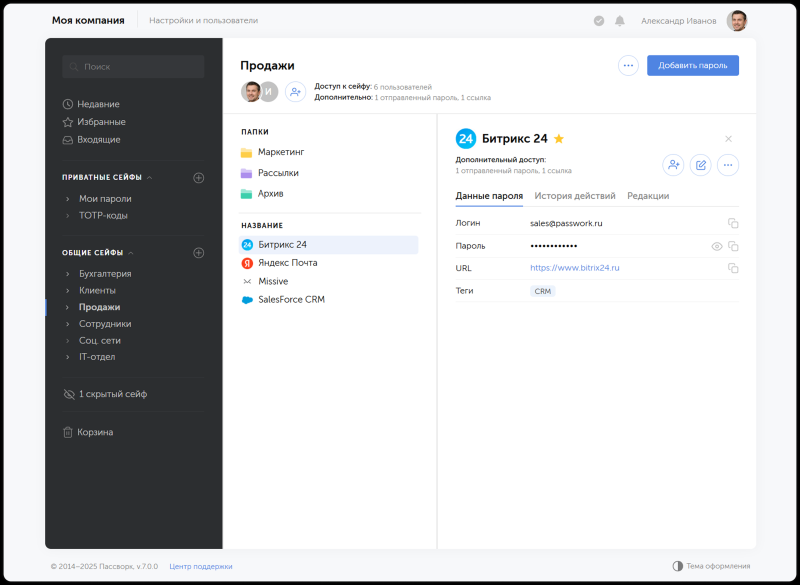Click the copy icon in the Пароль row
Screen dimensions: 800x585
coord(733,246)
